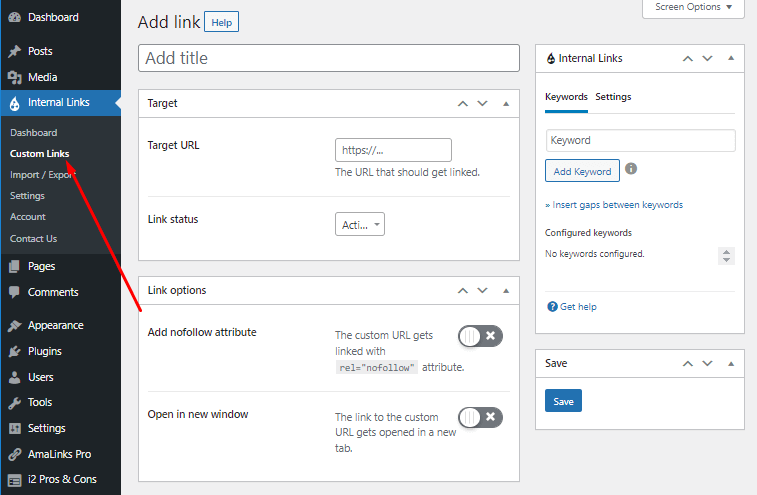
Task: Click the Media icon in the sidebar
Action: pos(15,77)
